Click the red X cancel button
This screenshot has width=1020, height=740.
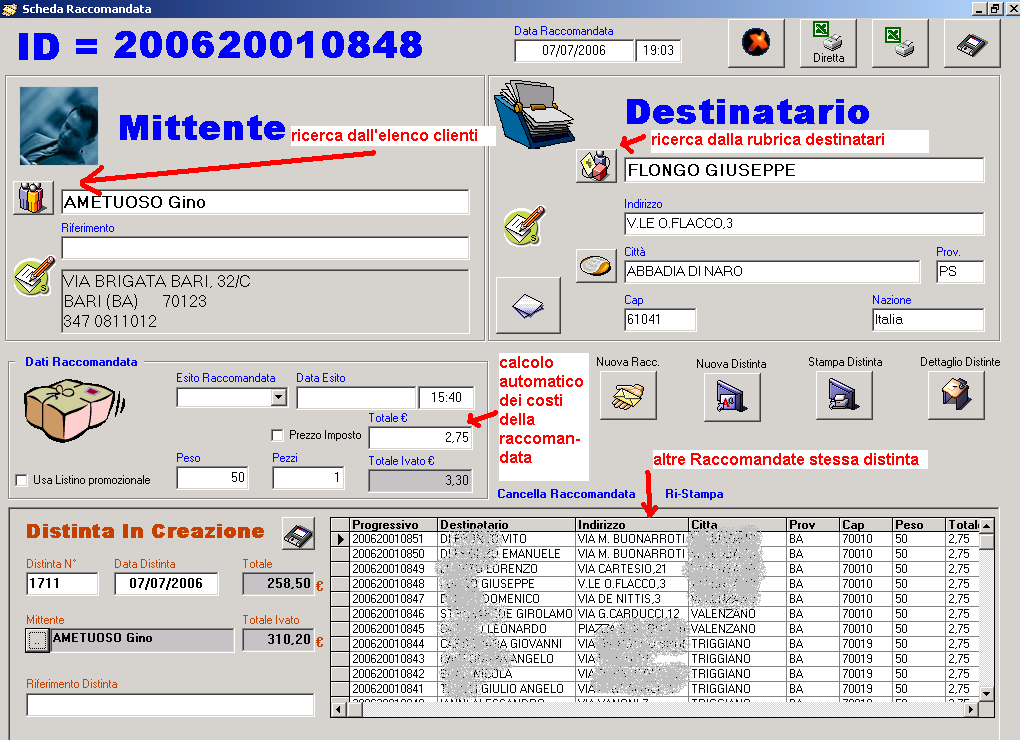pos(756,43)
